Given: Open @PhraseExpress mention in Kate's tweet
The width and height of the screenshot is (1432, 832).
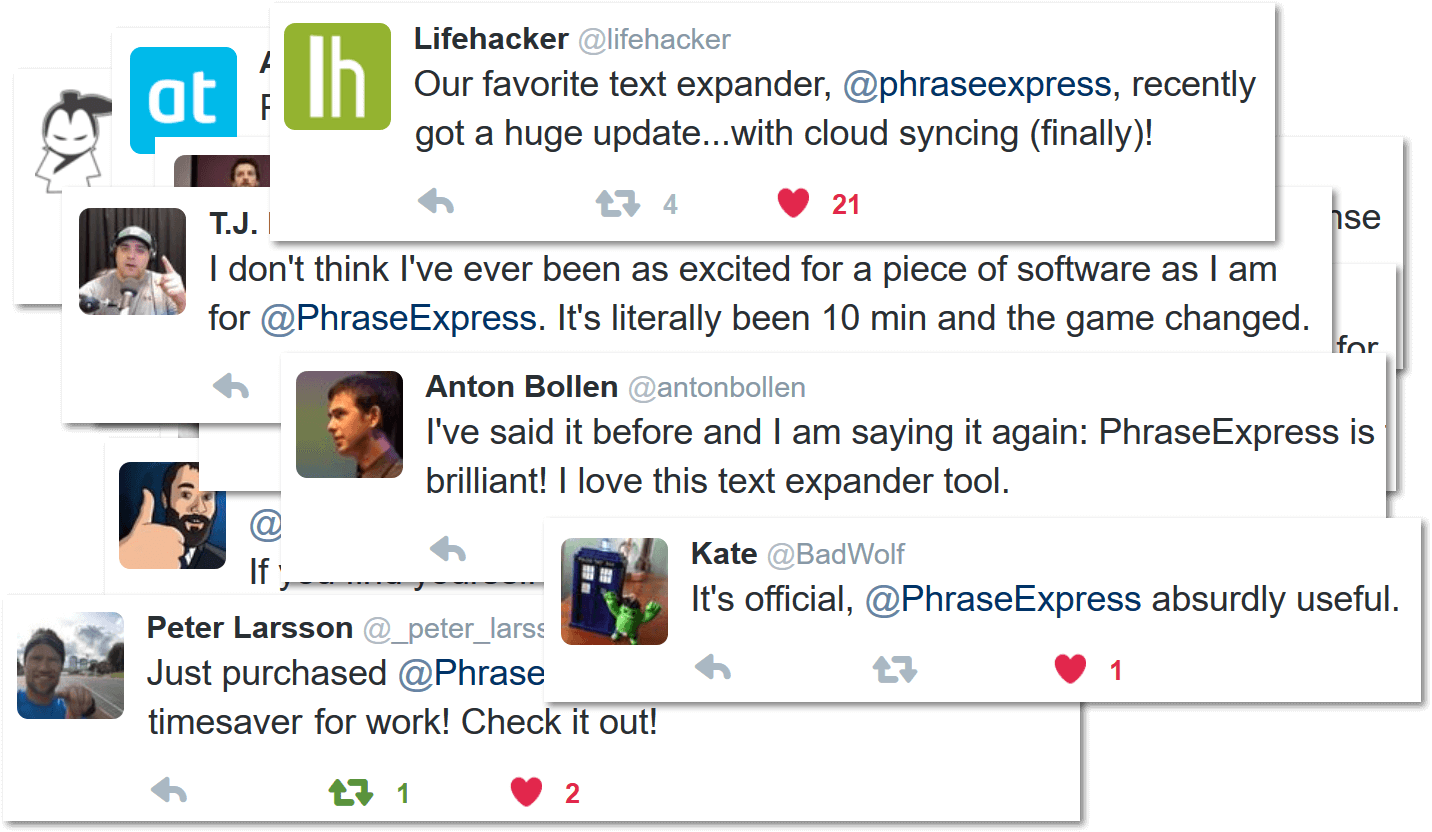Looking at the screenshot, I should pos(1002,599).
